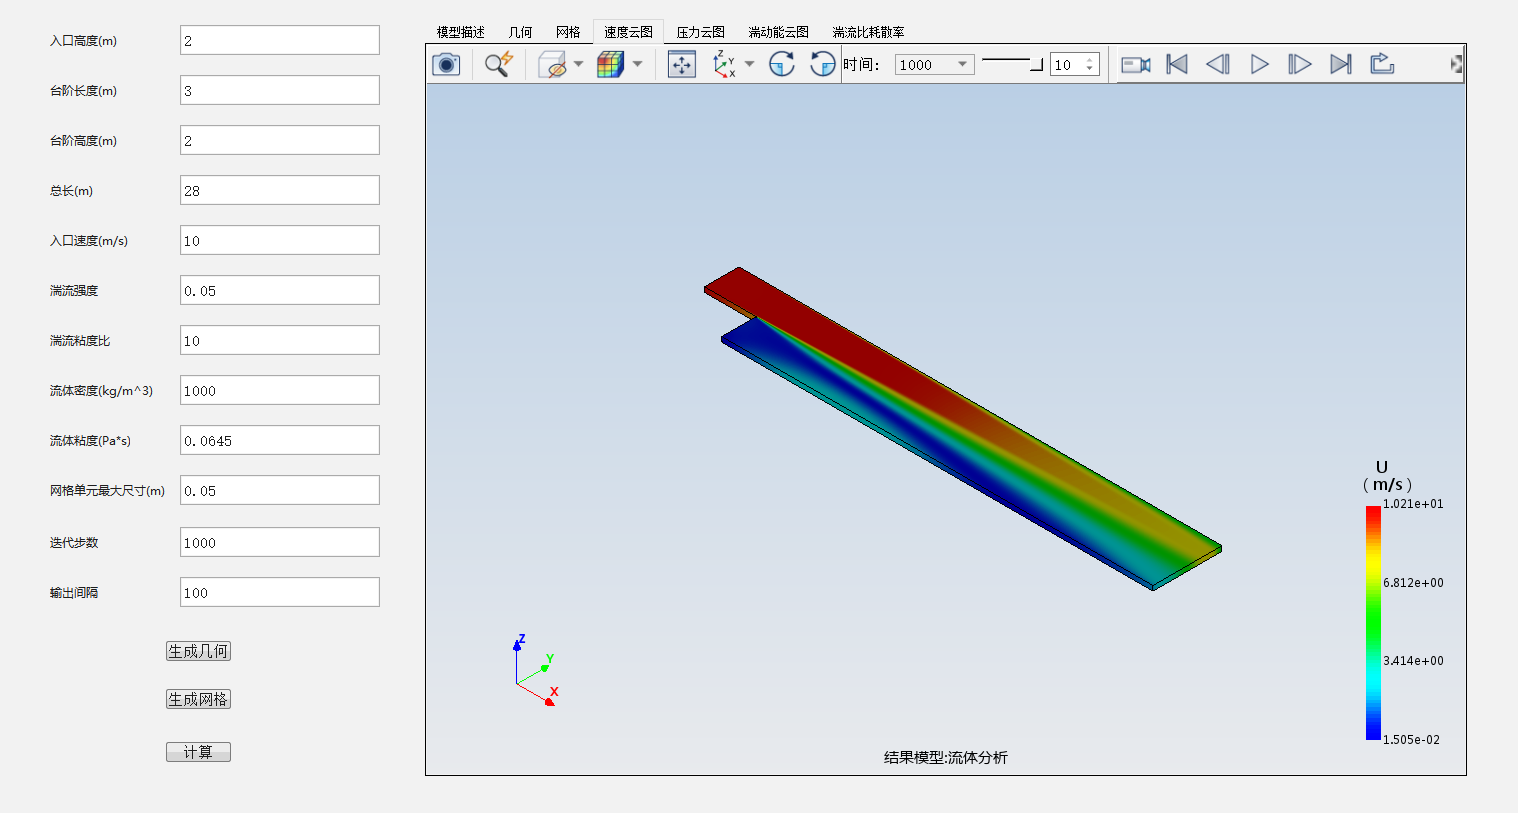This screenshot has height=813, width=1518.
Task: Increase the frame spinner value 10
Action: coord(1090,60)
